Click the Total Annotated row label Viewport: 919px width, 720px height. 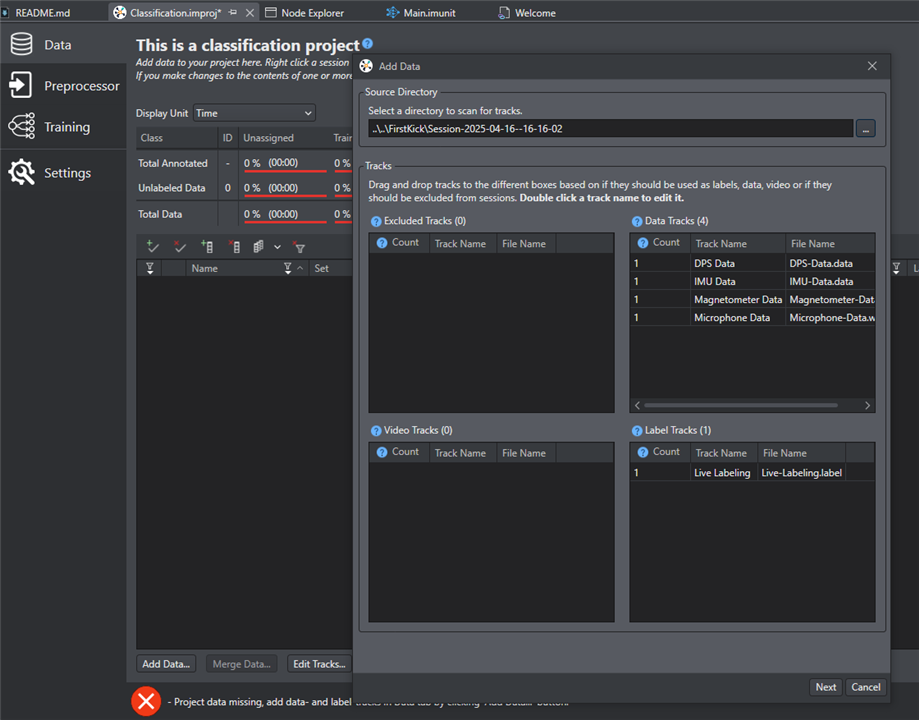[173, 163]
